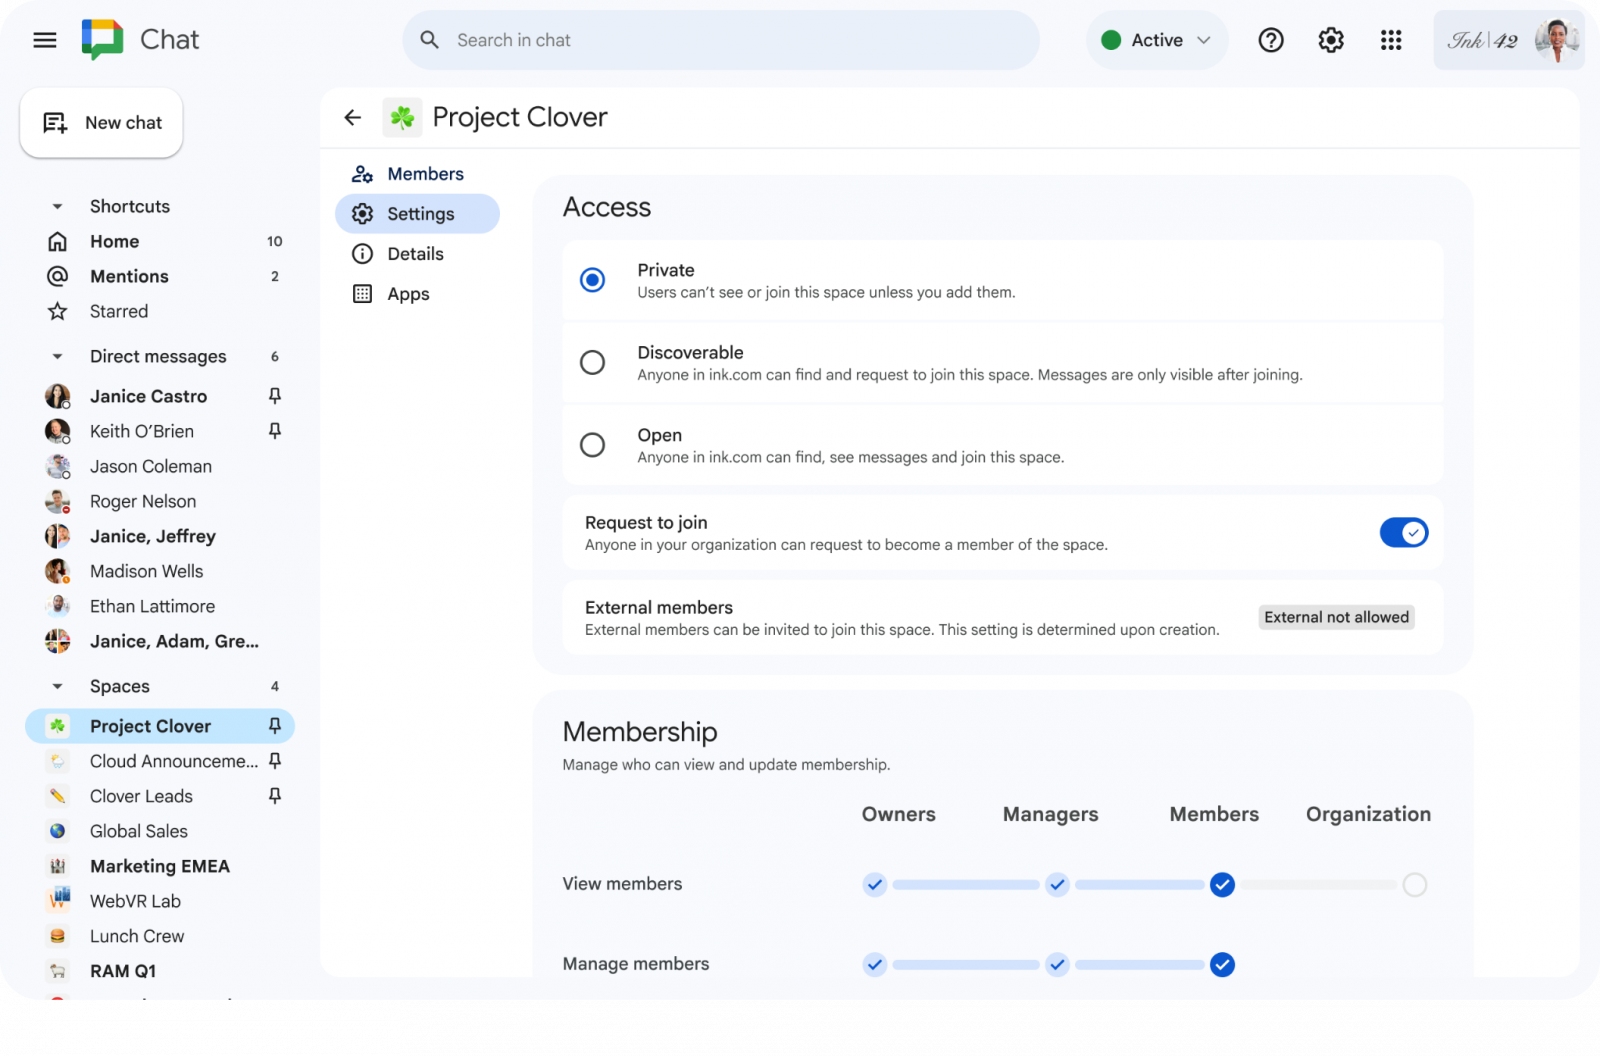Open the Marketing EMEA space

(x=160, y=866)
